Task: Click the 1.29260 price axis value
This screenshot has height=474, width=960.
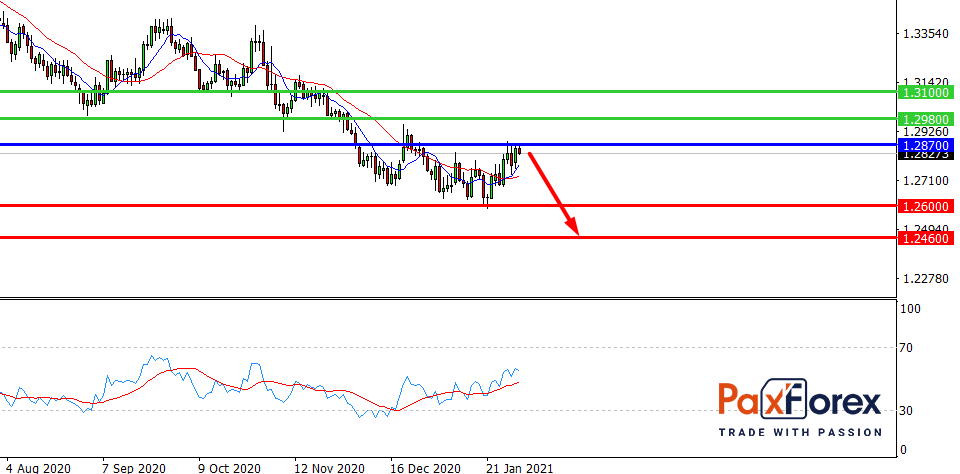Action: click(x=926, y=131)
